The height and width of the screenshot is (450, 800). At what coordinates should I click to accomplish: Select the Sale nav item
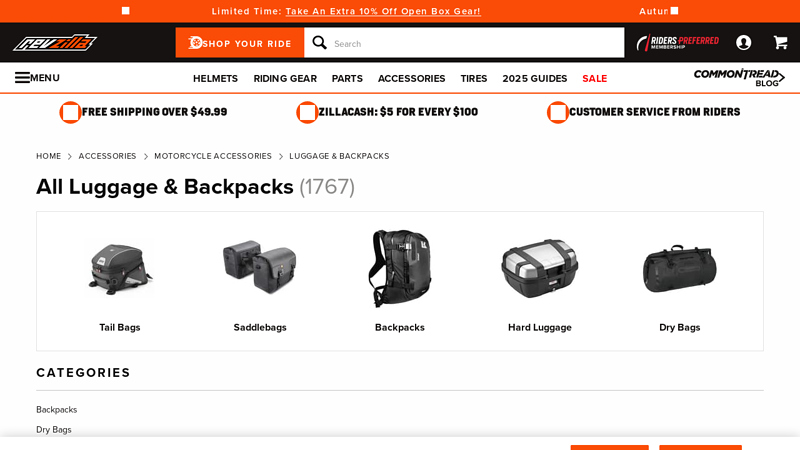[x=595, y=79]
